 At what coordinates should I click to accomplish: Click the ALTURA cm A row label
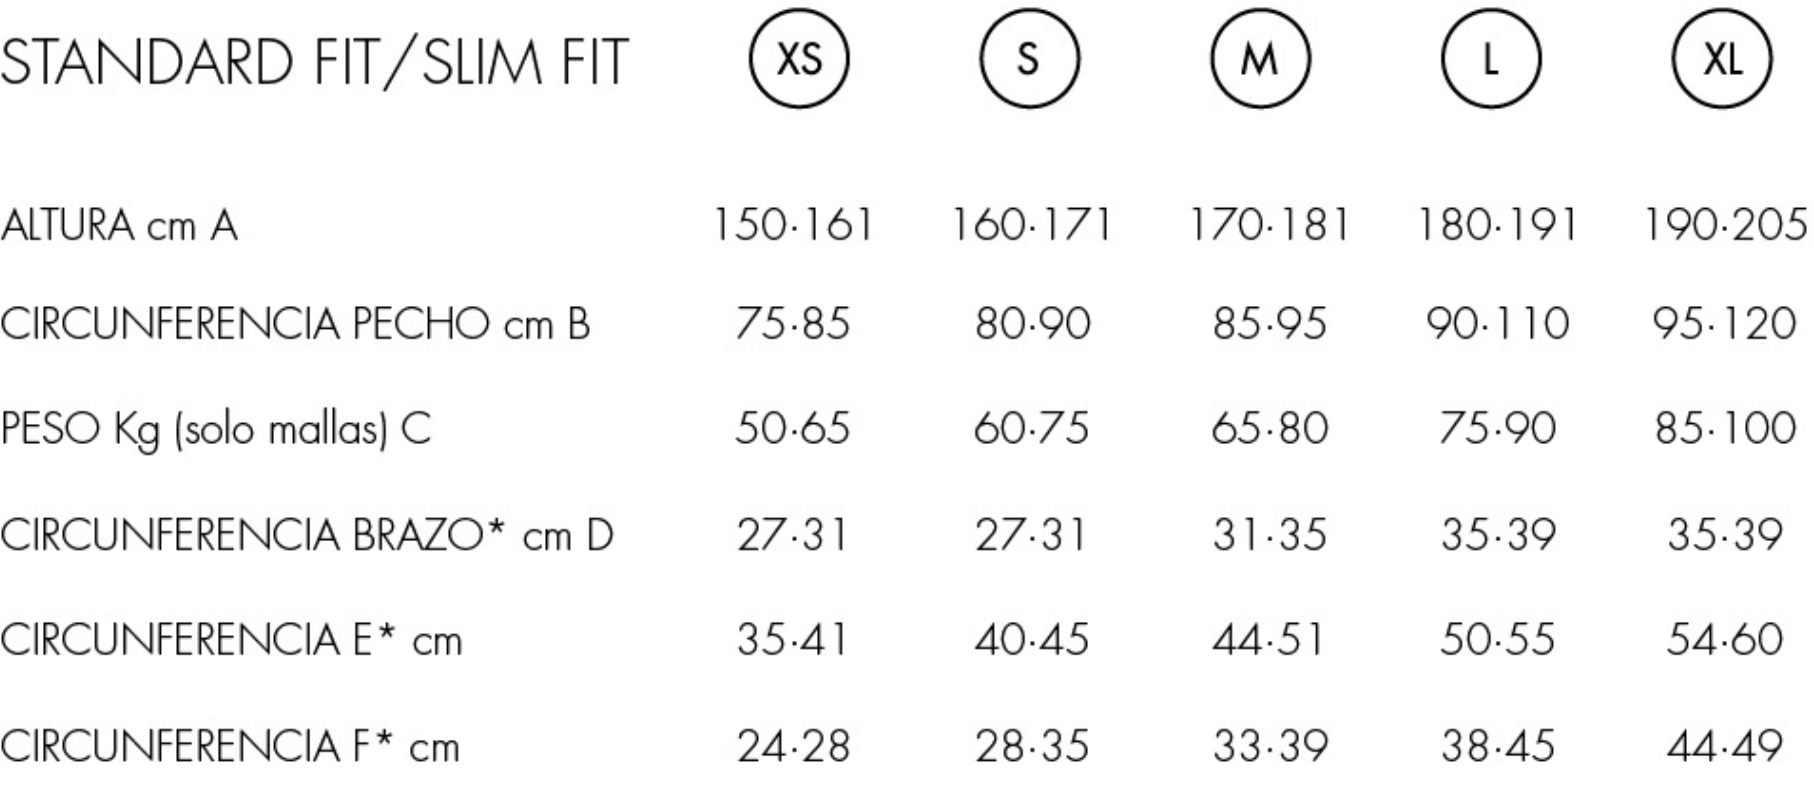click(x=119, y=225)
